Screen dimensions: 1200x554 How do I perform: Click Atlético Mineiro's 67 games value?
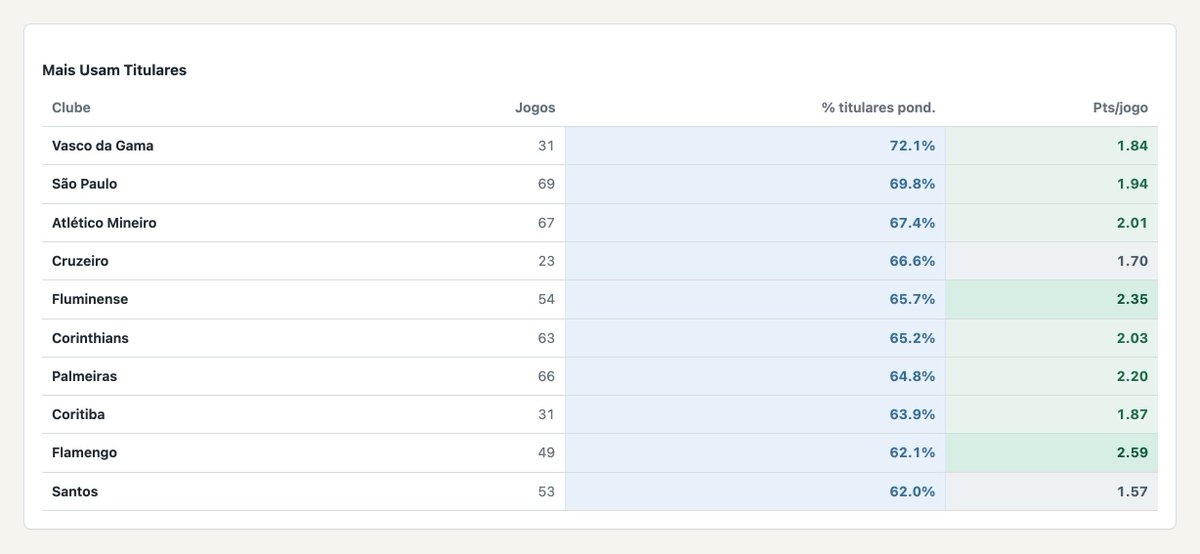coord(546,222)
